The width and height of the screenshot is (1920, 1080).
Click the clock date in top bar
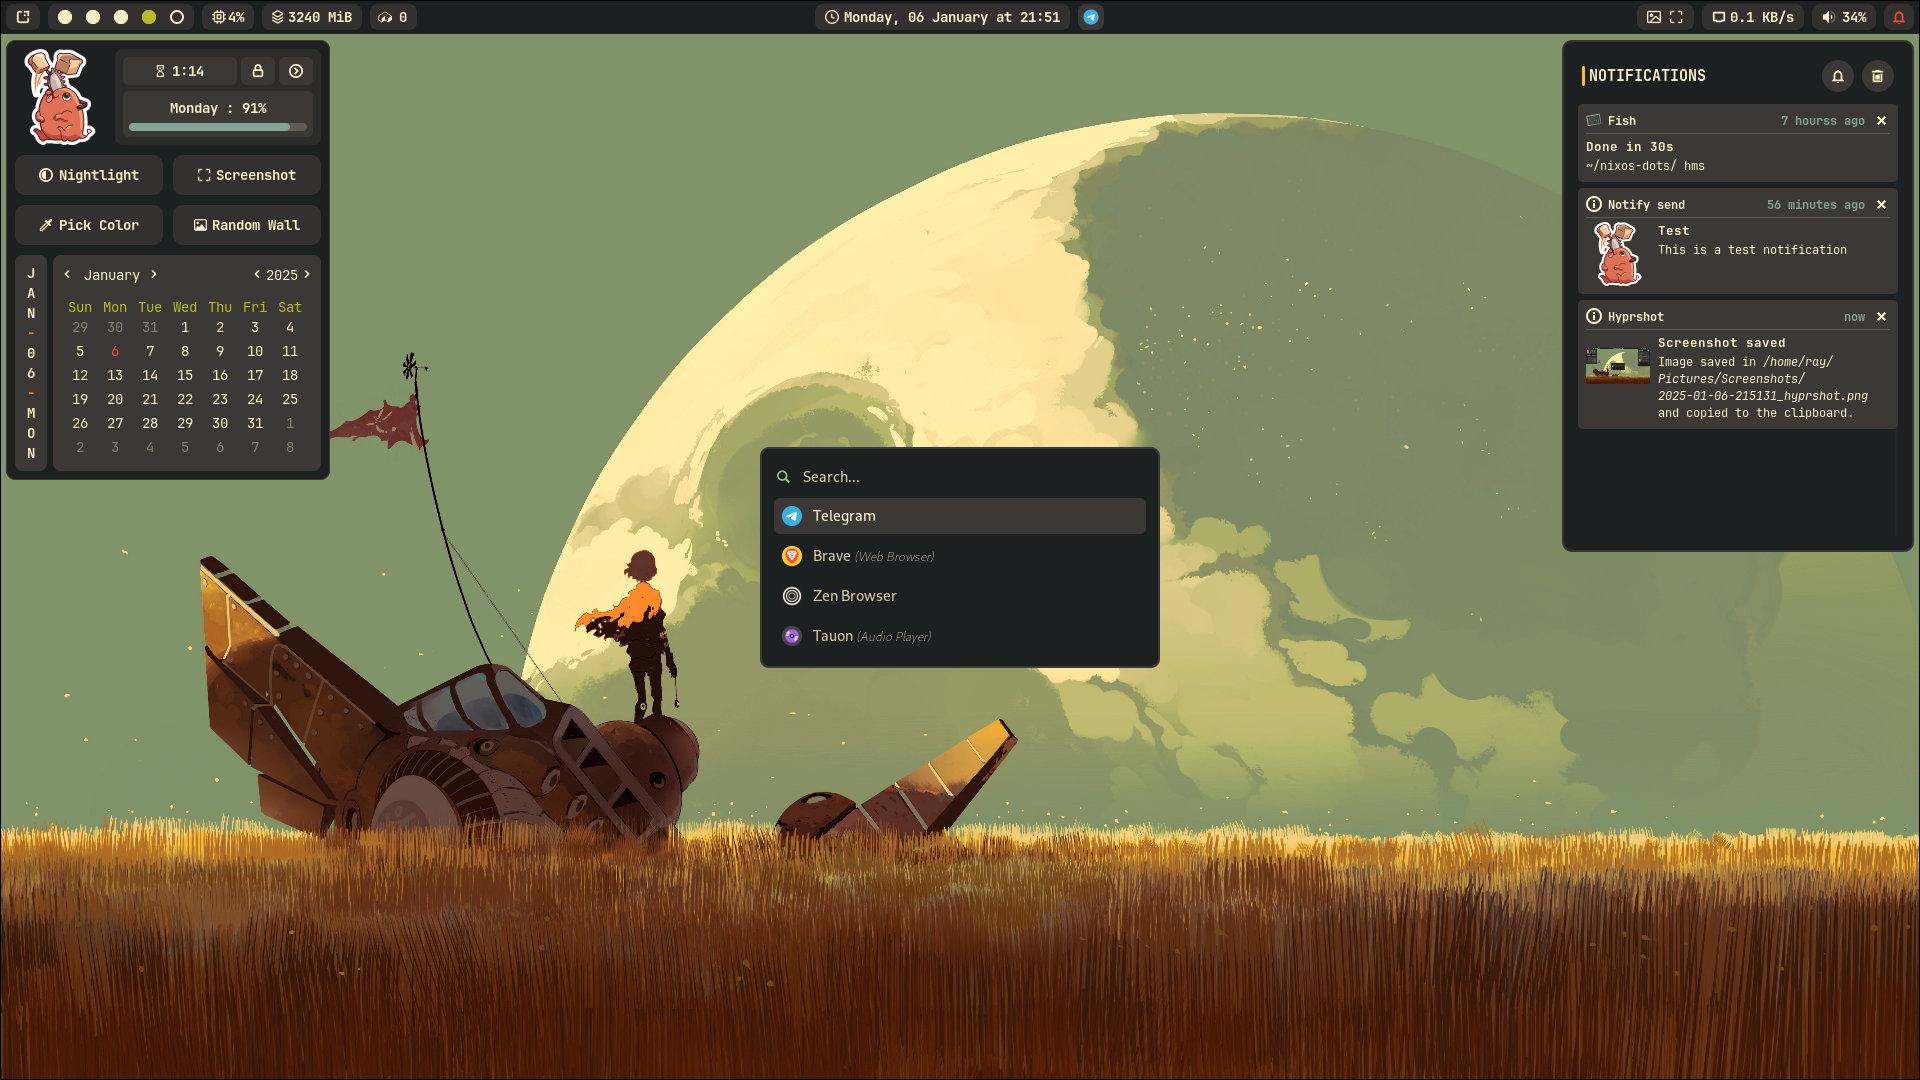[942, 17]
